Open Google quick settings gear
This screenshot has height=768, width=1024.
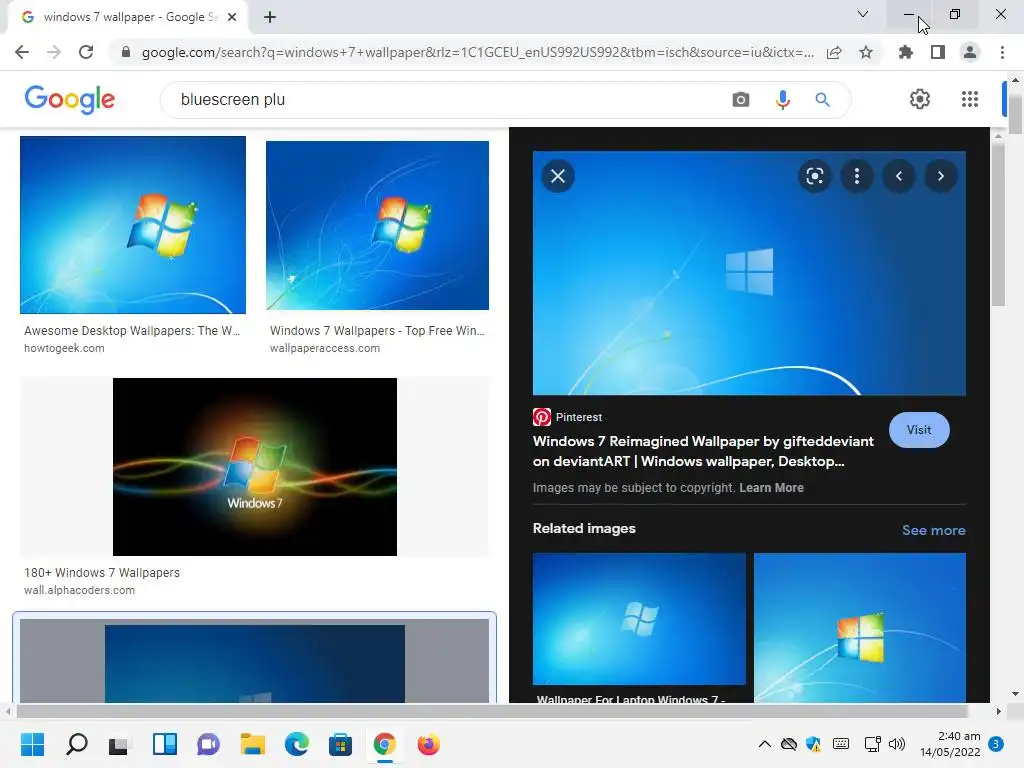coord(920,99)
